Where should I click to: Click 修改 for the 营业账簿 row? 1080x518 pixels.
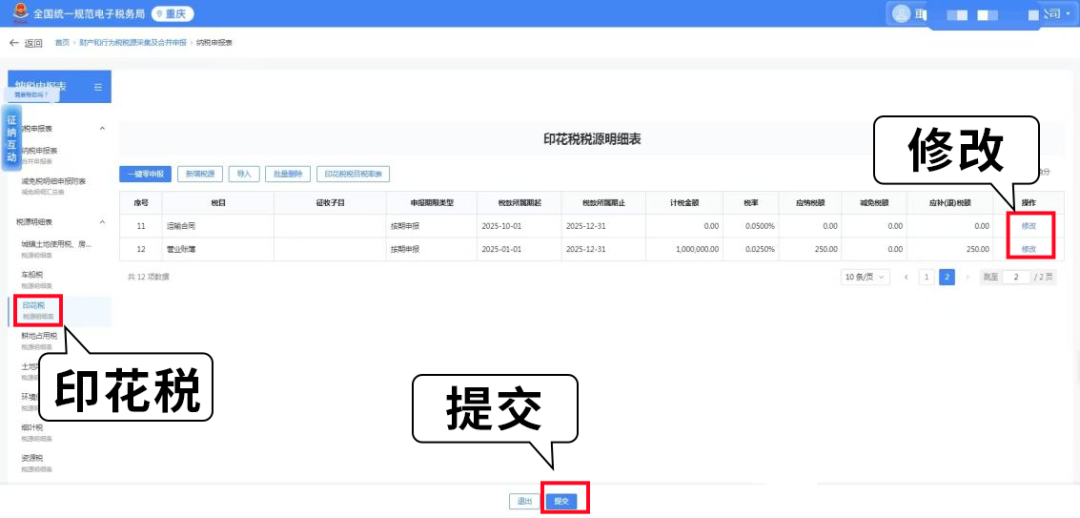pos(1029,249)
